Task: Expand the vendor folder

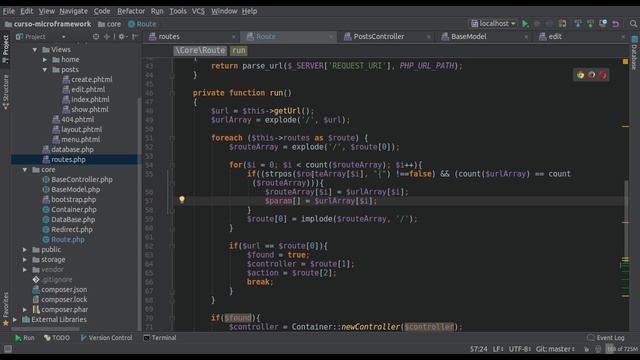Action: [25, 269]
